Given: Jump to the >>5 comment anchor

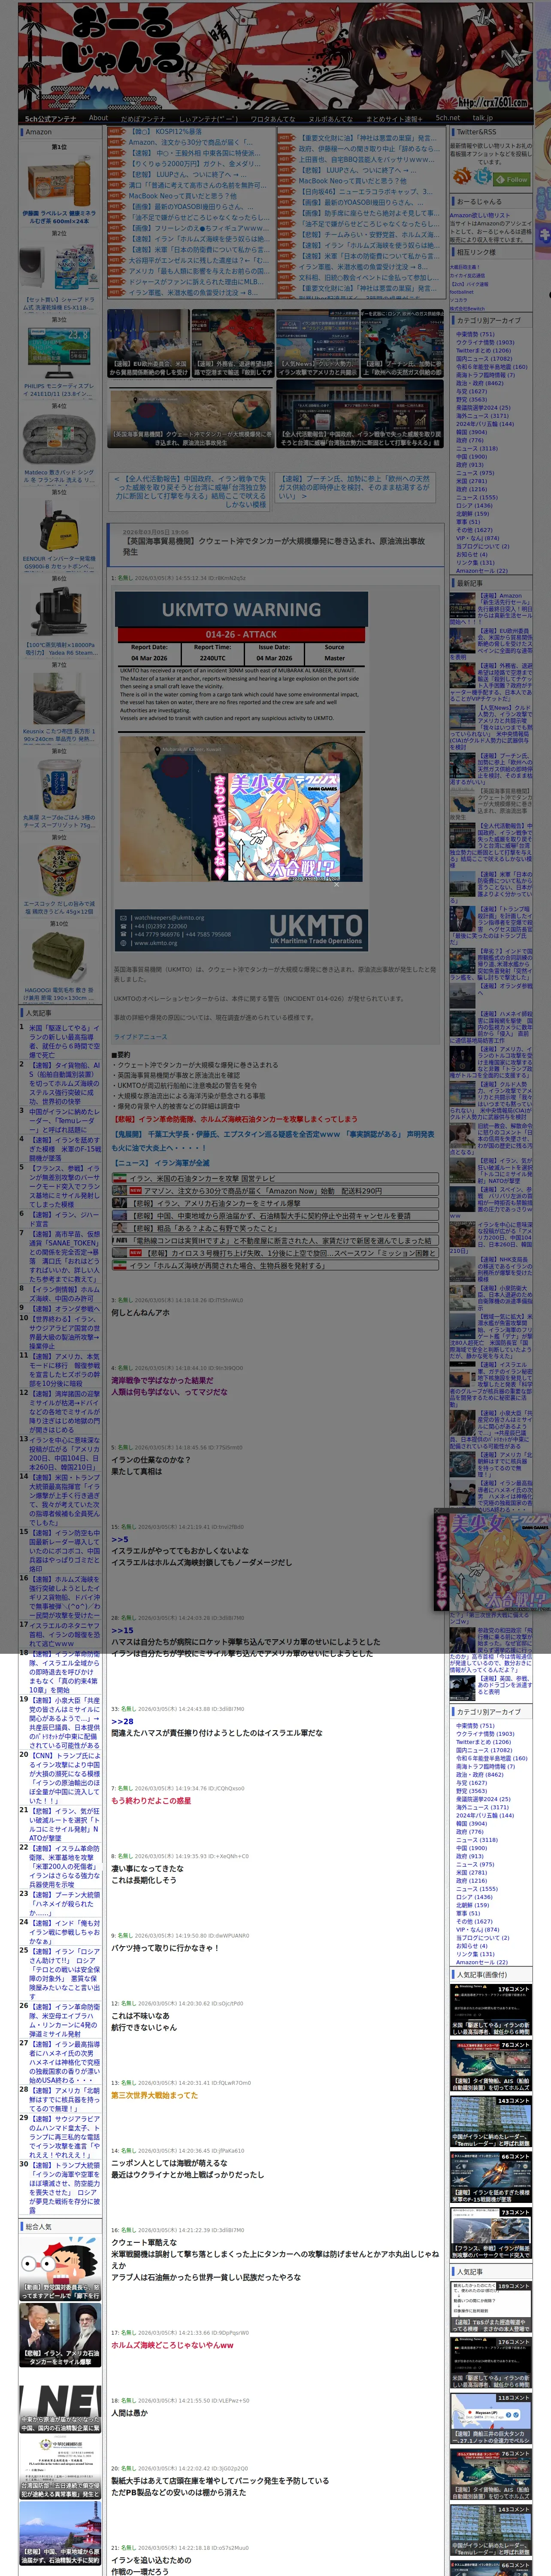Looking at the screenshot, I should point(119,1539).
